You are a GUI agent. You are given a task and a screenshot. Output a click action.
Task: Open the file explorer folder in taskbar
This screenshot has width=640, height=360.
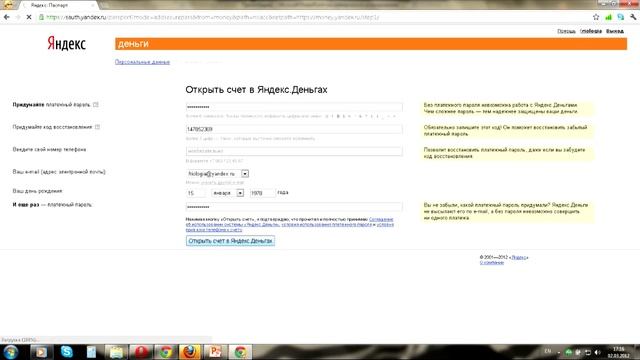[116, 352]
